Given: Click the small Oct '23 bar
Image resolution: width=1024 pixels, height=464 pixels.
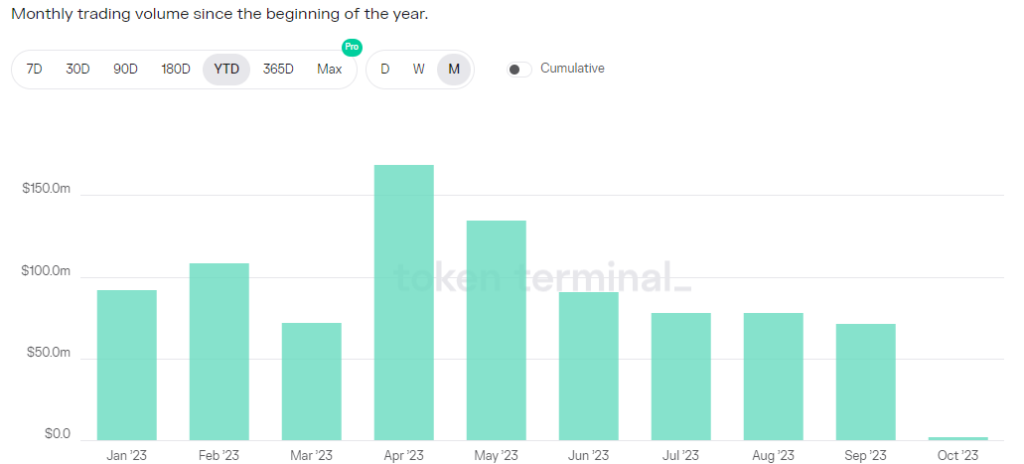Looking at the screenshot, I should 958,438.
